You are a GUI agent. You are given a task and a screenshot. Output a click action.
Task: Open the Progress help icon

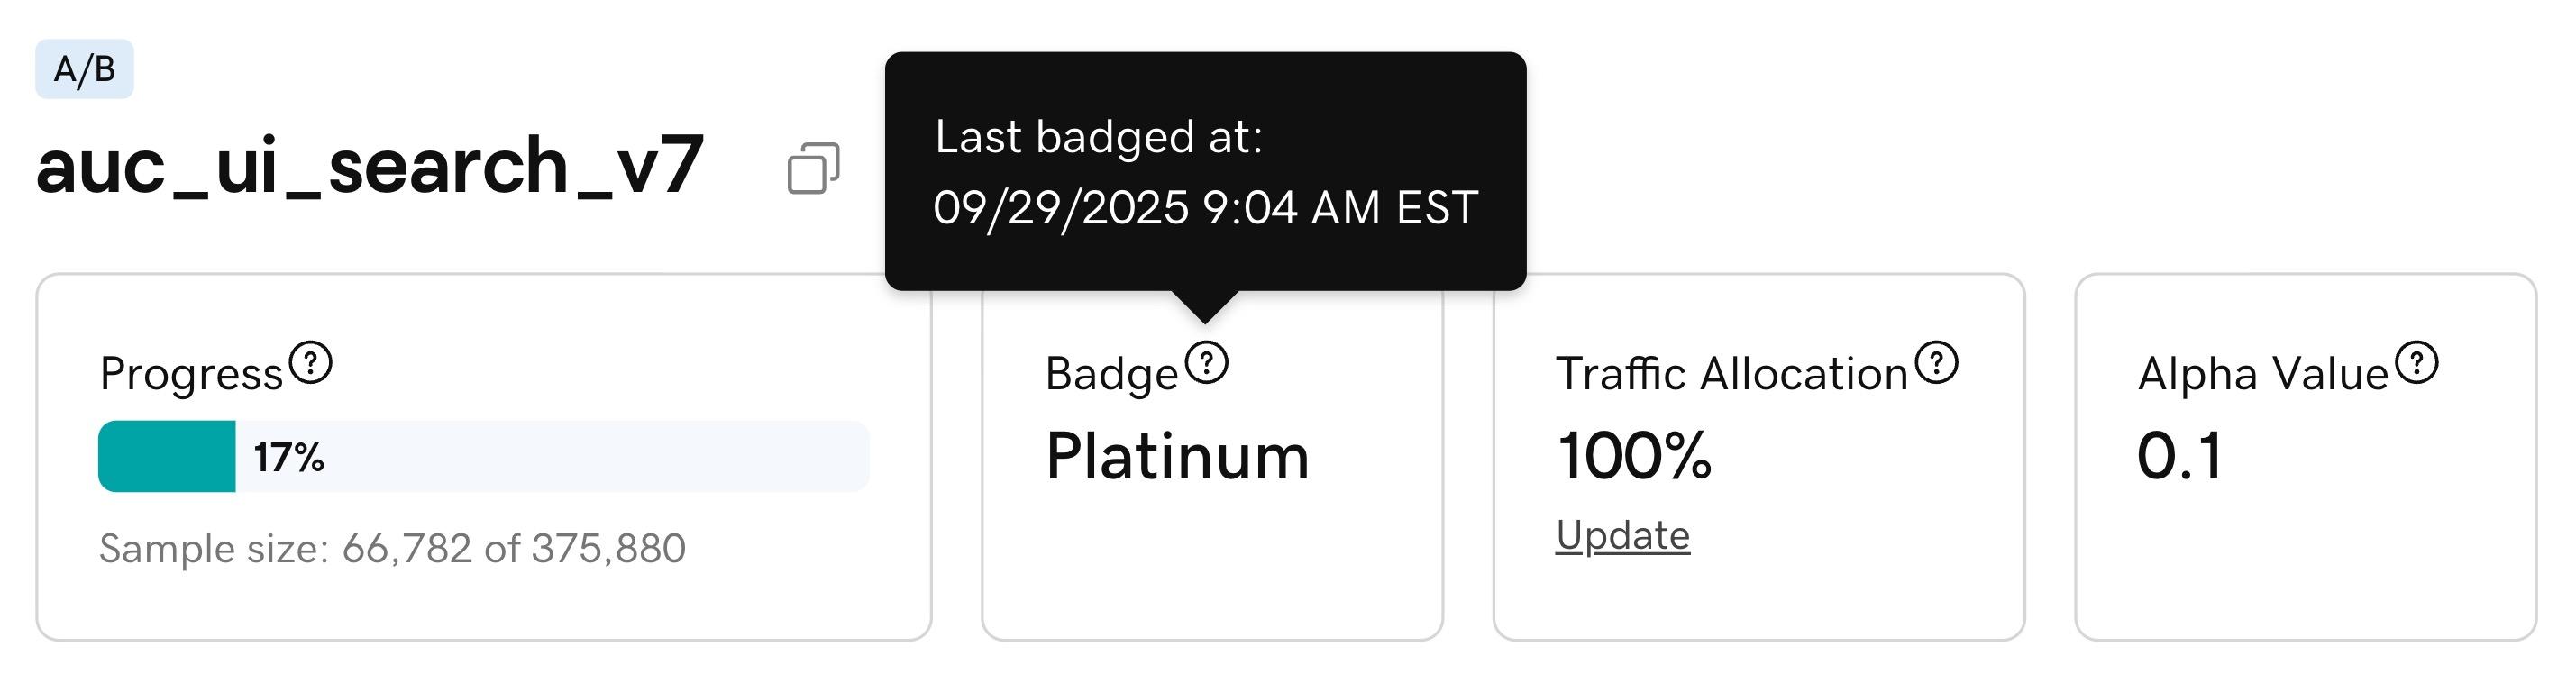click(x=311, y=362)
